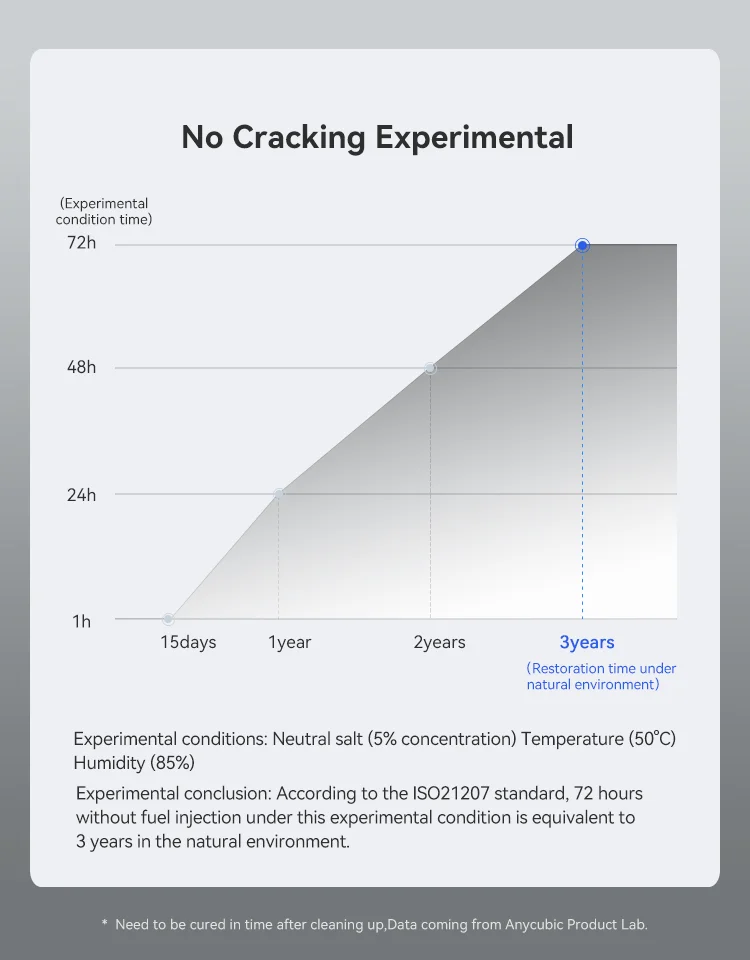
Task: Click the Anycubic Product Lab footnote
Action: tap(375, 924)
